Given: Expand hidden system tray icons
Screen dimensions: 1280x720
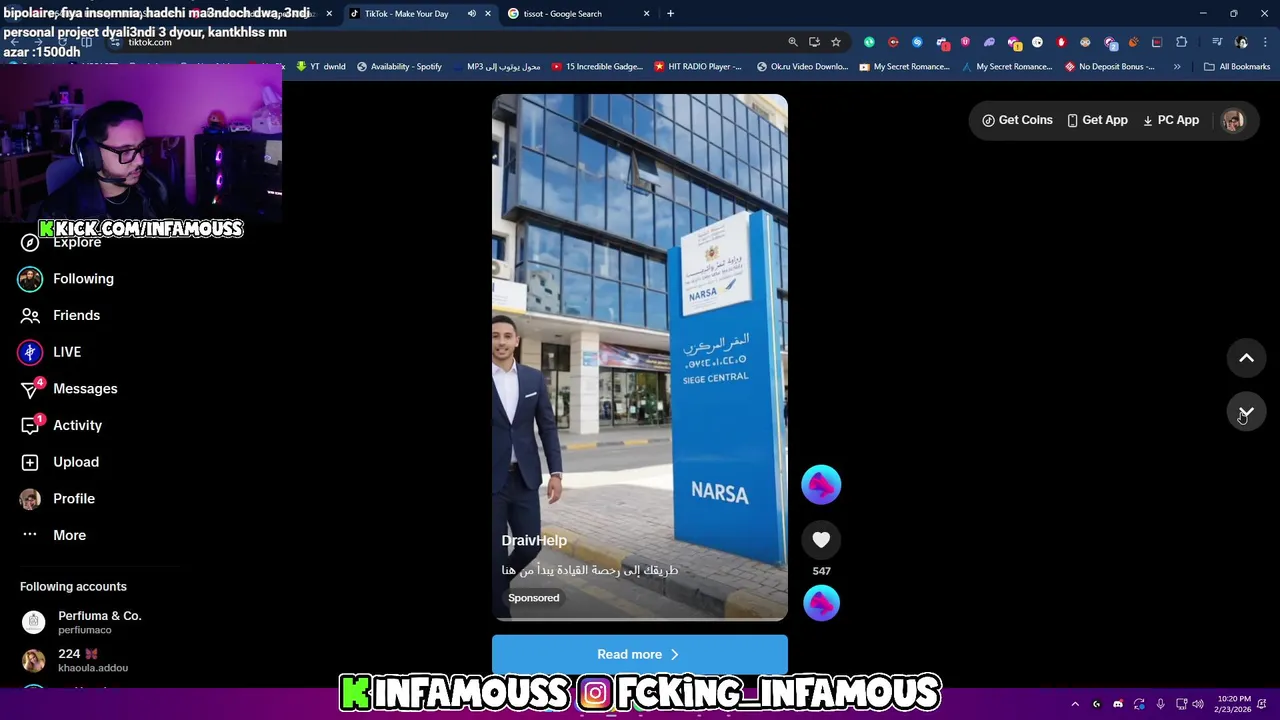Looking at the screenshot, I should [x=1075, y=704].
